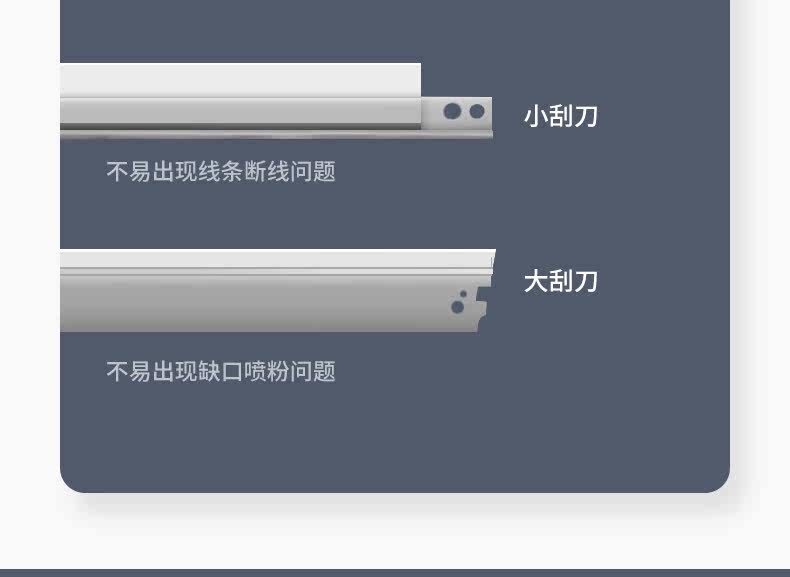
Task: Click the thin bottom rail of small blade
Action: click(276, 134)
